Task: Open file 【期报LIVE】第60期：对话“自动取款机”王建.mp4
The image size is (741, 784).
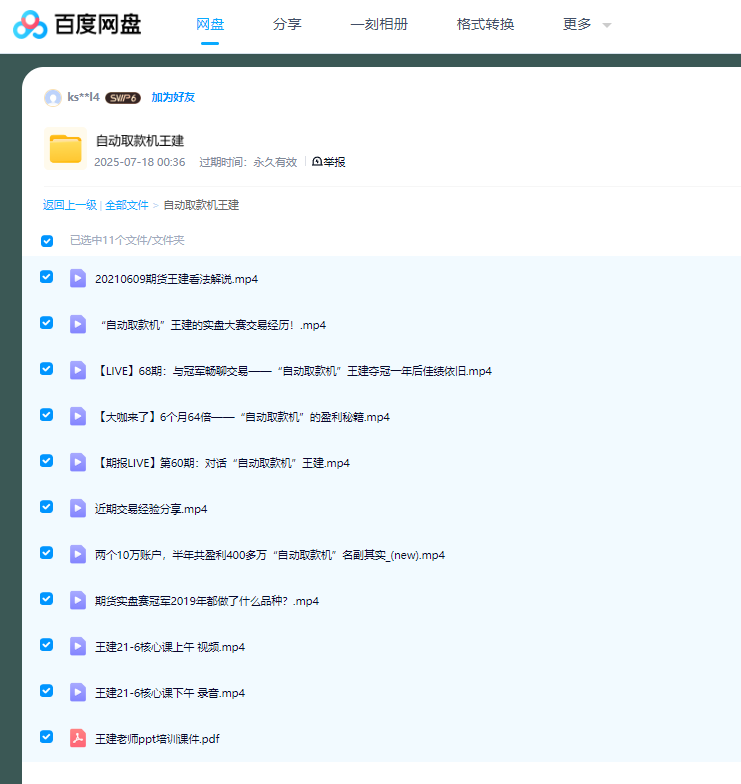Action: [x=222, y=463]
